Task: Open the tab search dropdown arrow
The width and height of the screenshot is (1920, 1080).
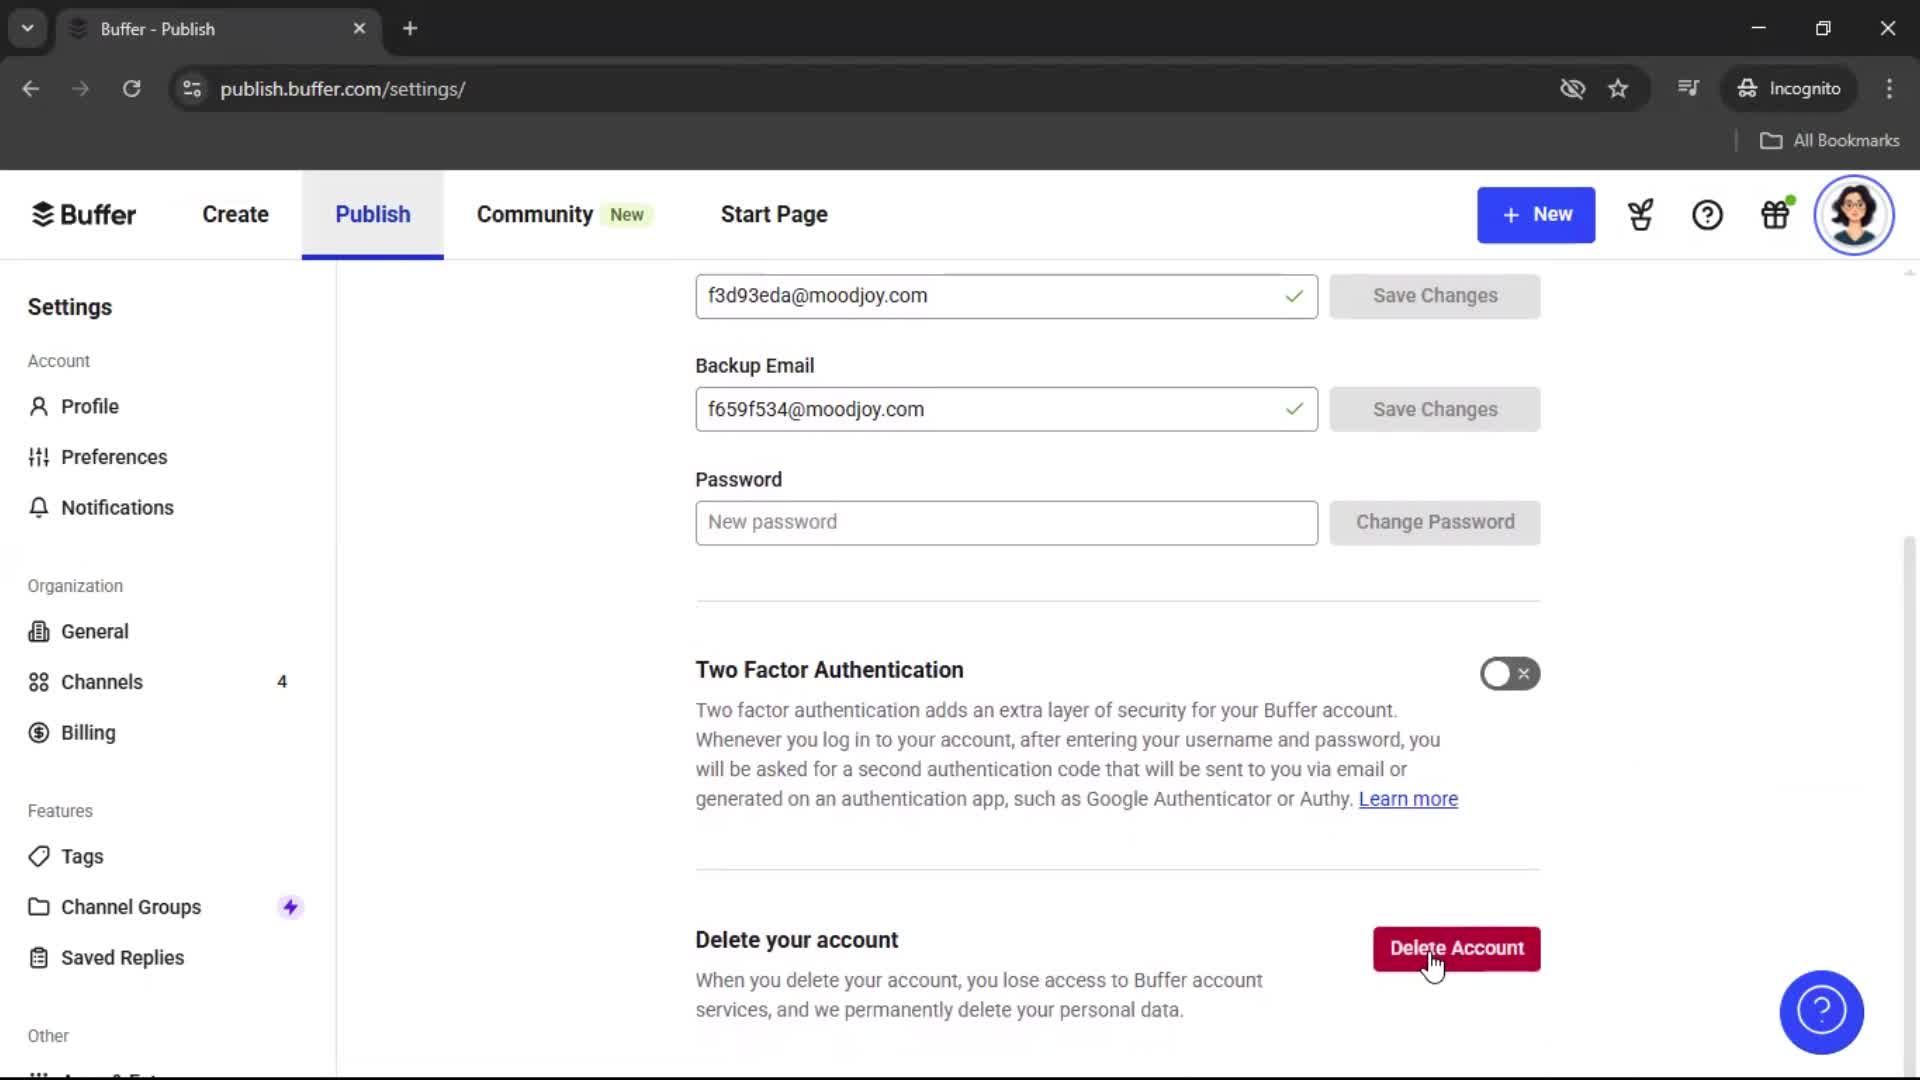Action: point(27,28)
